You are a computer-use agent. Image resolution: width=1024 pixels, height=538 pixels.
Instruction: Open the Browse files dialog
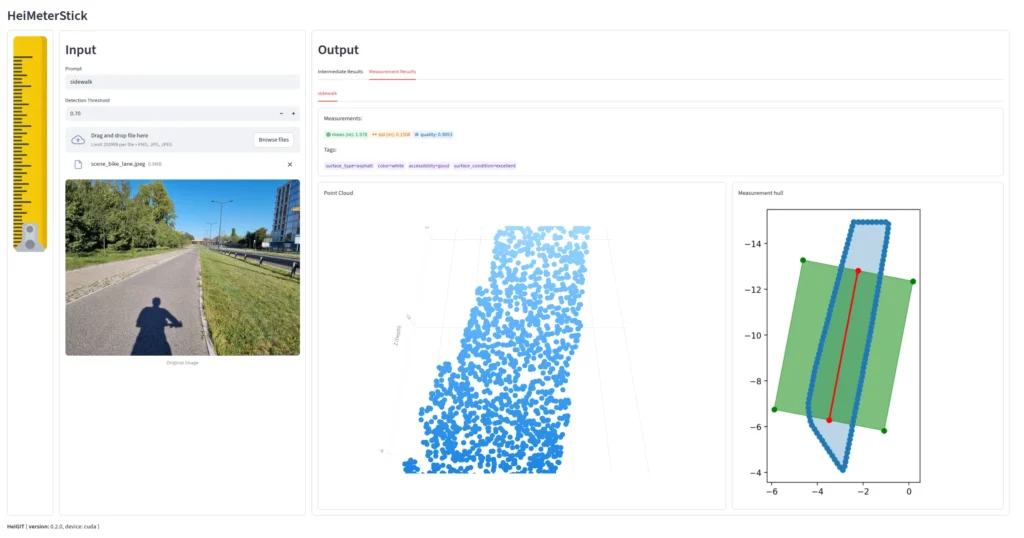[x=274, y=140]
